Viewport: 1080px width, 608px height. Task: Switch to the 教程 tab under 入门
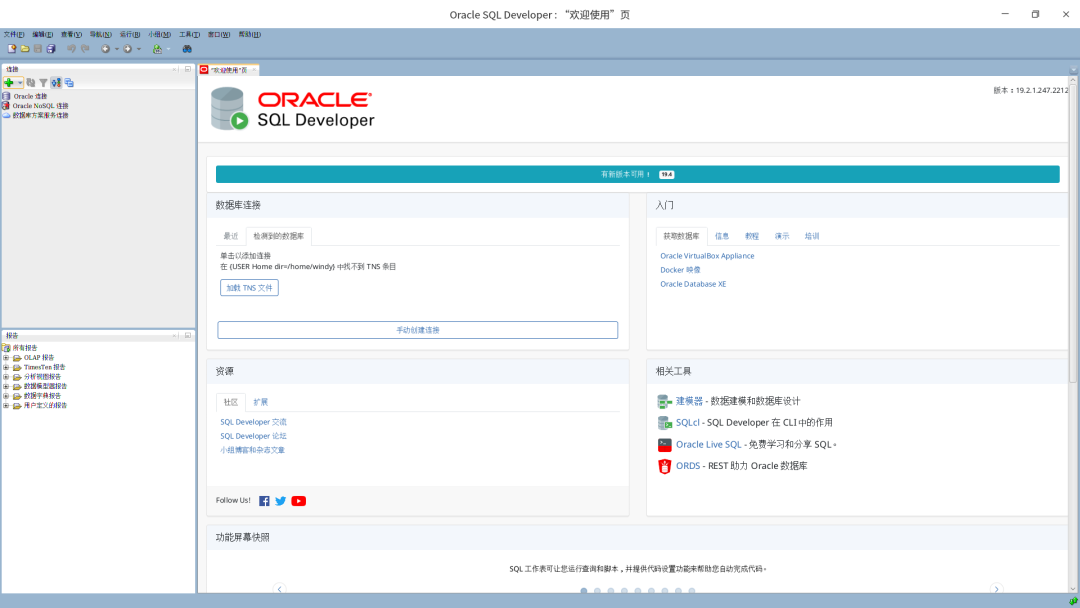[x=751, y=236]
